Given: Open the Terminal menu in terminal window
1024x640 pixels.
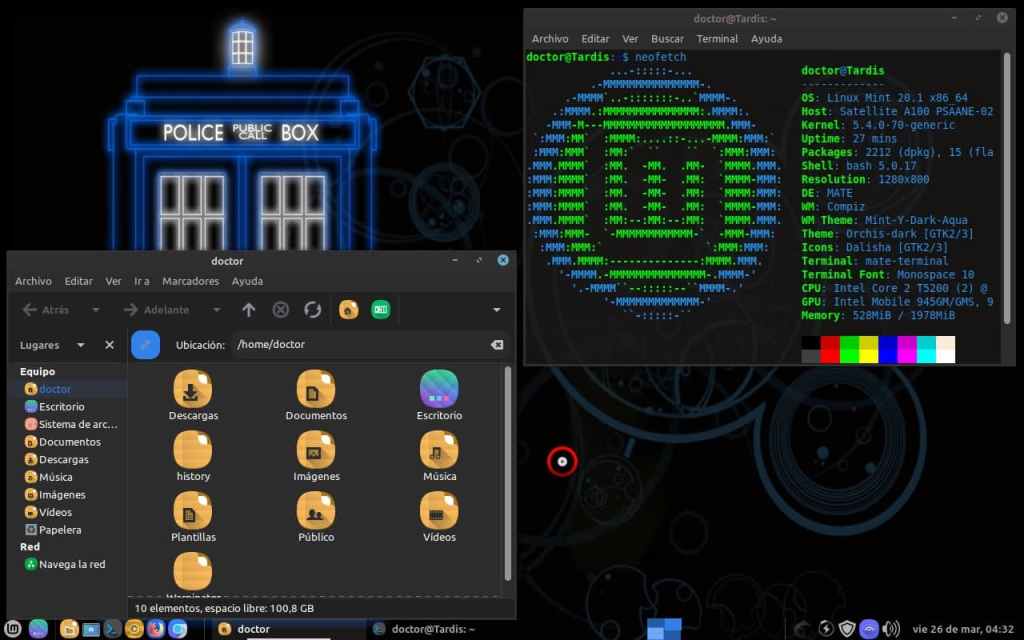Looking at the screenshot, I should click(x=717, y=39).
